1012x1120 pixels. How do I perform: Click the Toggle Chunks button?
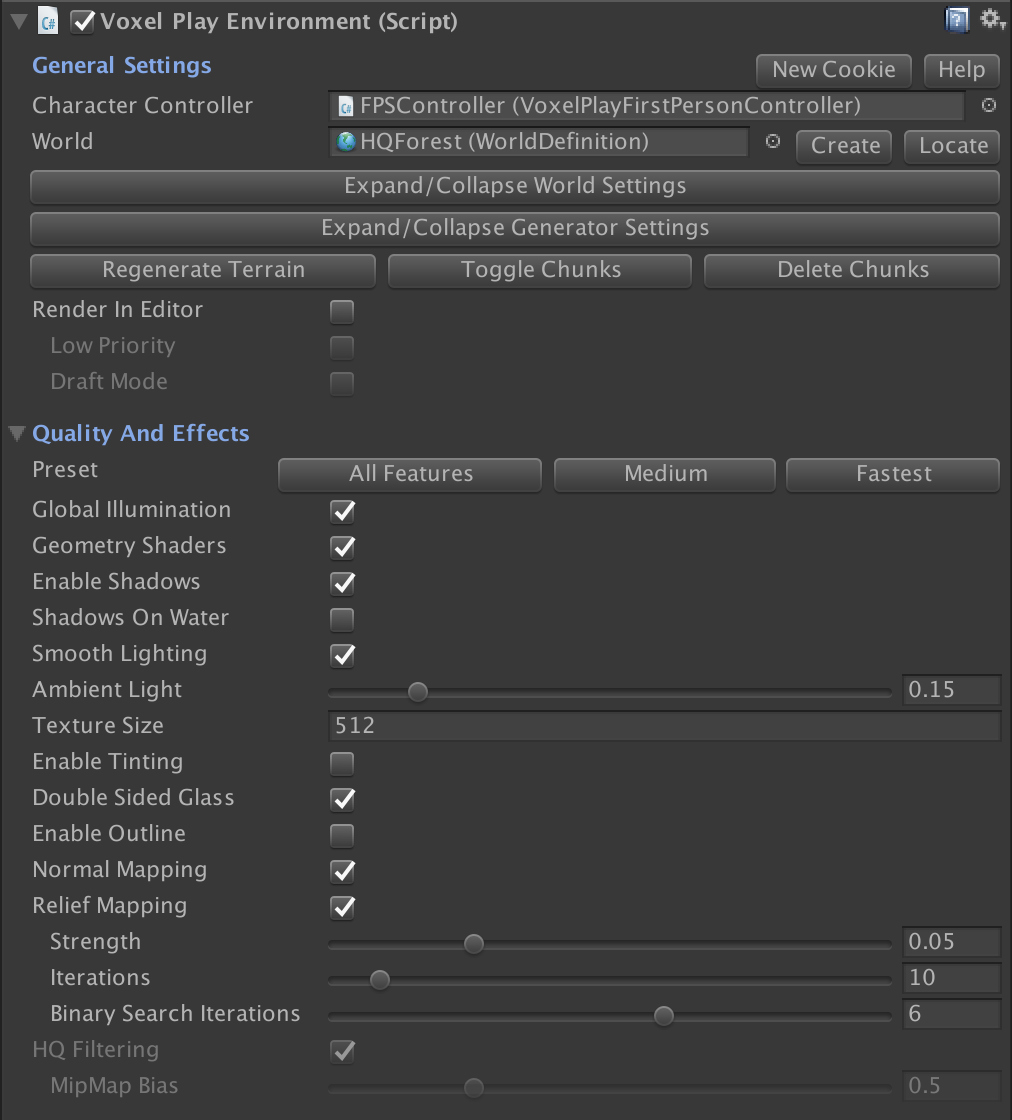[x=540, y=271]
